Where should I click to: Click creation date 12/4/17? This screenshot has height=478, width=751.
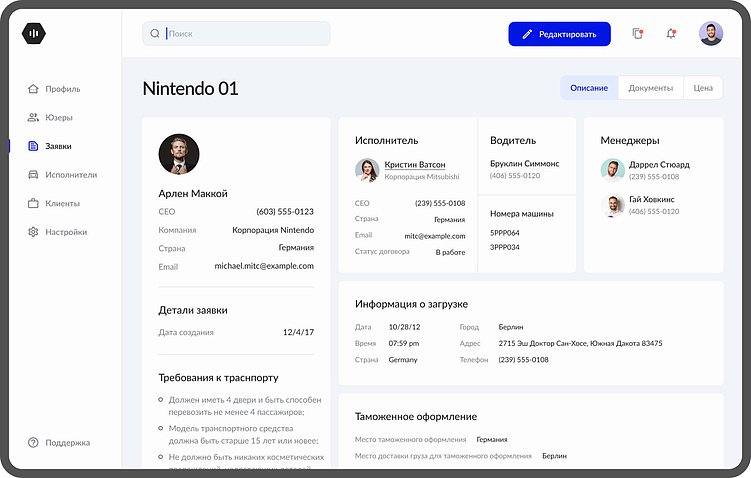298,332
